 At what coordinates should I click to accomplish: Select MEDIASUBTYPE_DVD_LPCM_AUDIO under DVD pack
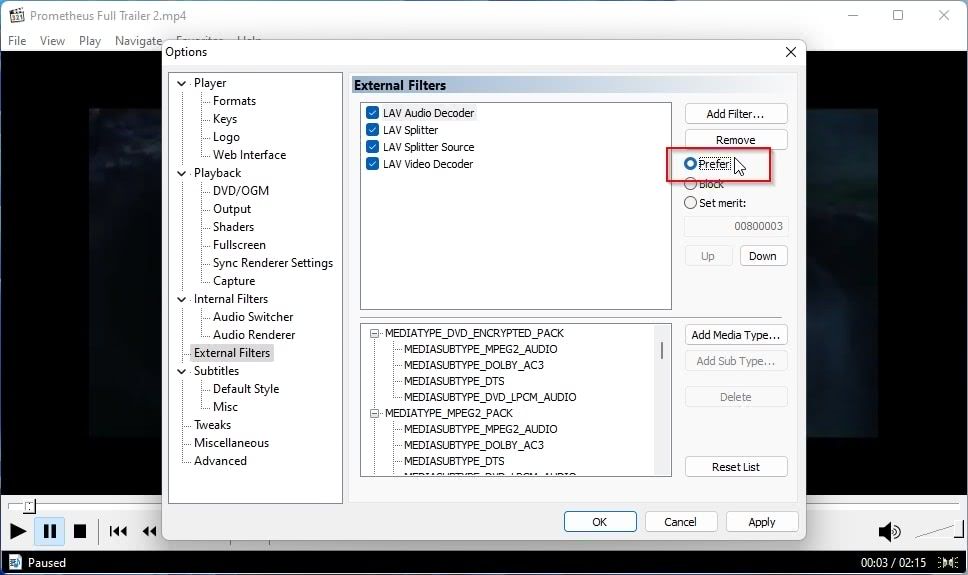[490, 397]
